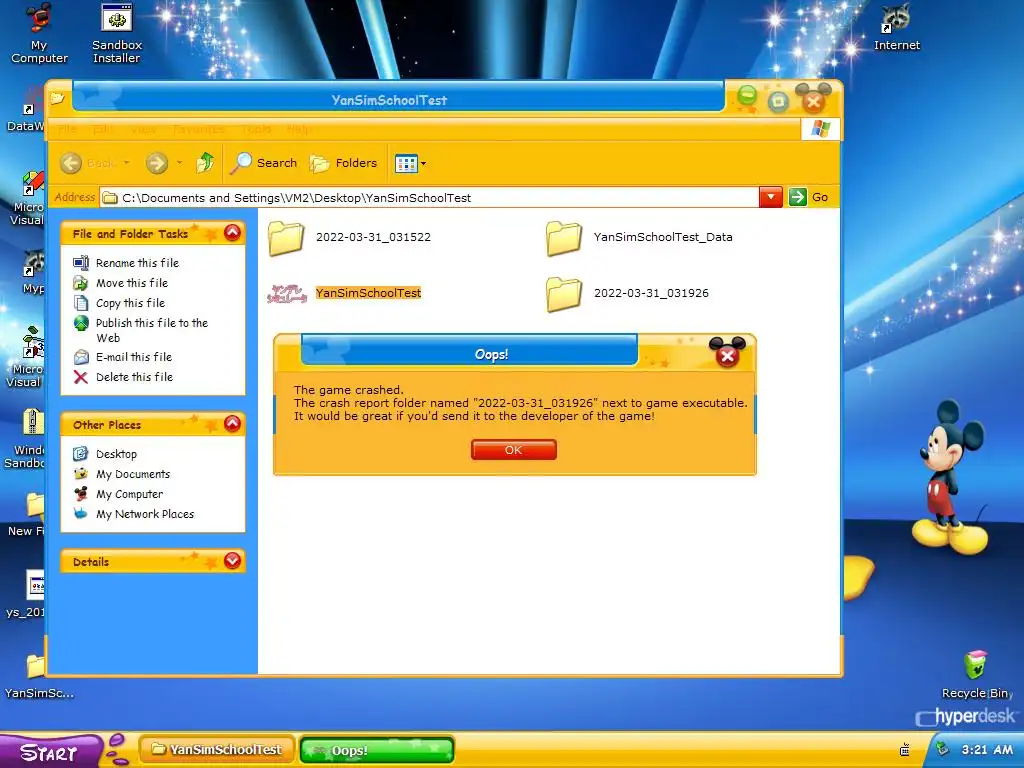The height and width of the screenshot is (768, 1024).
Task: Click the Copy this file link
Action: point(131,303)
